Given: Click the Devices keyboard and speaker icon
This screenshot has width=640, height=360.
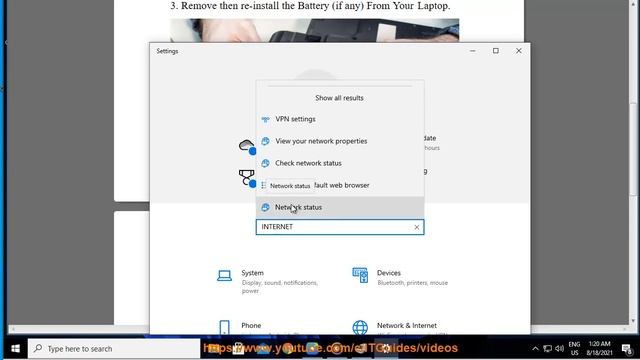Looking at the screenshot, I should point(360,276).
